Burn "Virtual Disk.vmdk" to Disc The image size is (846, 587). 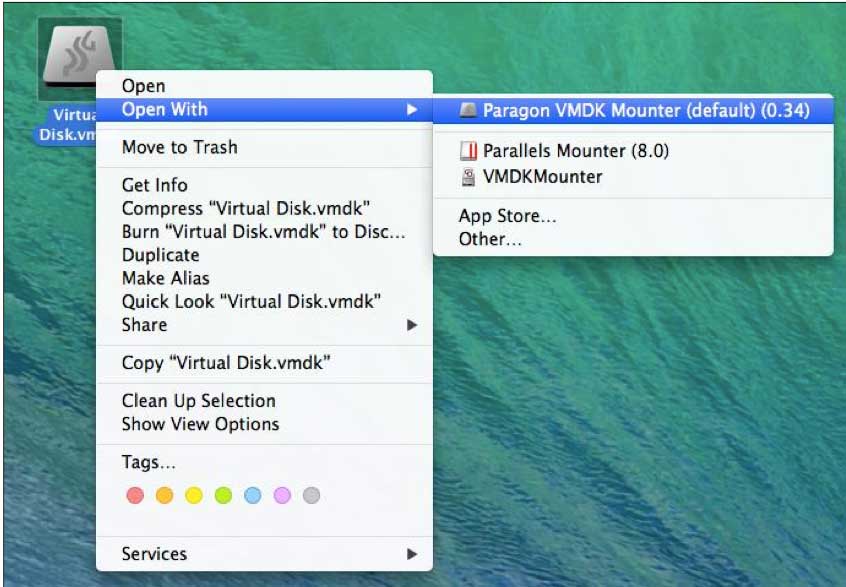pyautogui.click(x=264, y=231)
